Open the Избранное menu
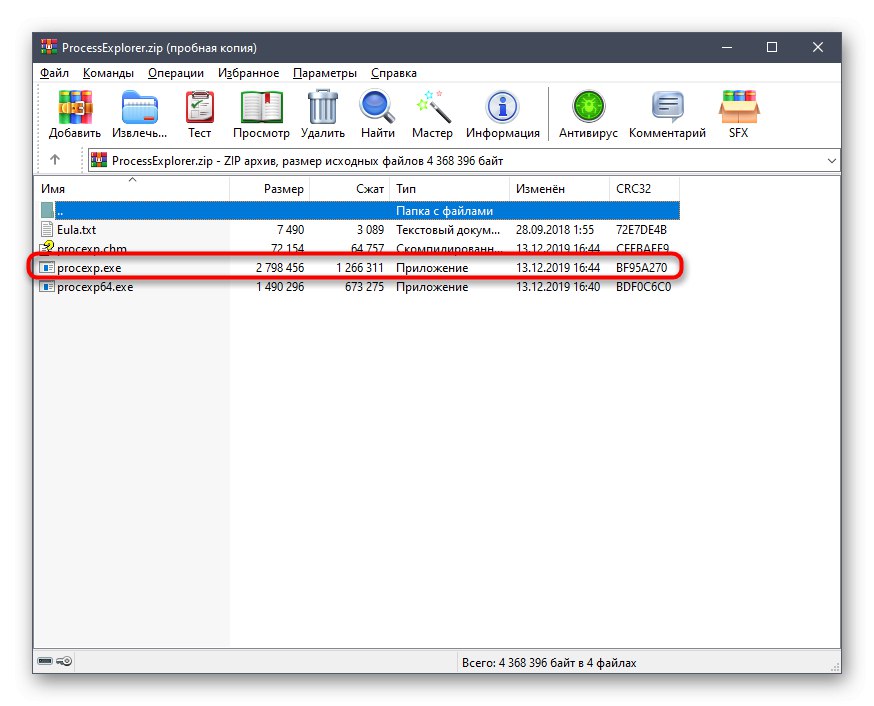Image resolution: width=874 pixels, height=706 pixels. coord(248,73)
